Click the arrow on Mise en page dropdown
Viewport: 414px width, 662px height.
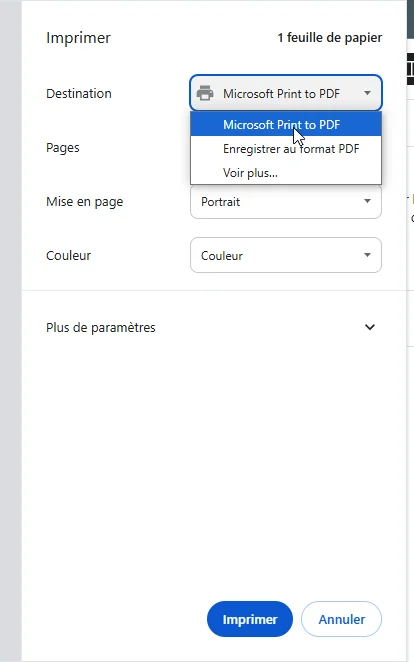367,201
